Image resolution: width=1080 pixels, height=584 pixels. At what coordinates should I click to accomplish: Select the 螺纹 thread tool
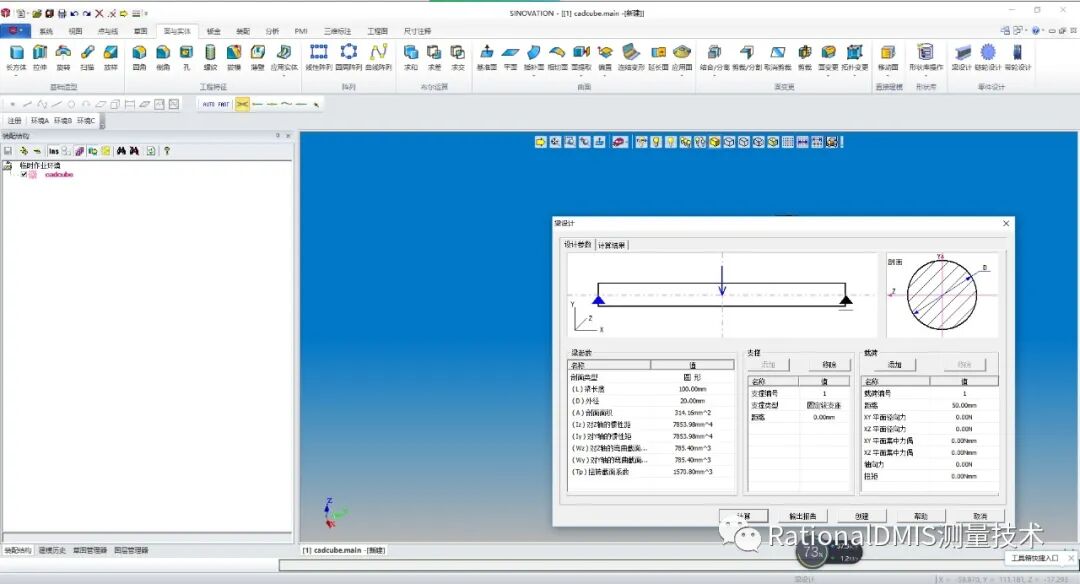point(211,56)
